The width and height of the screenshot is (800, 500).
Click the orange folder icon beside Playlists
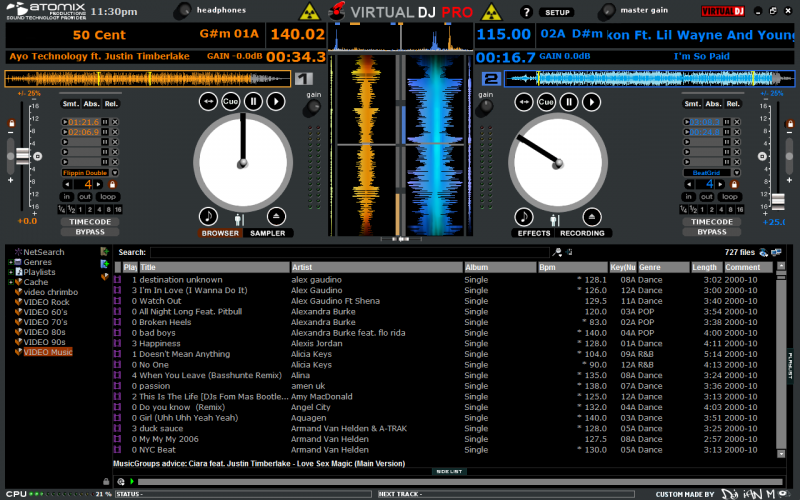click(x=105, y=277)
